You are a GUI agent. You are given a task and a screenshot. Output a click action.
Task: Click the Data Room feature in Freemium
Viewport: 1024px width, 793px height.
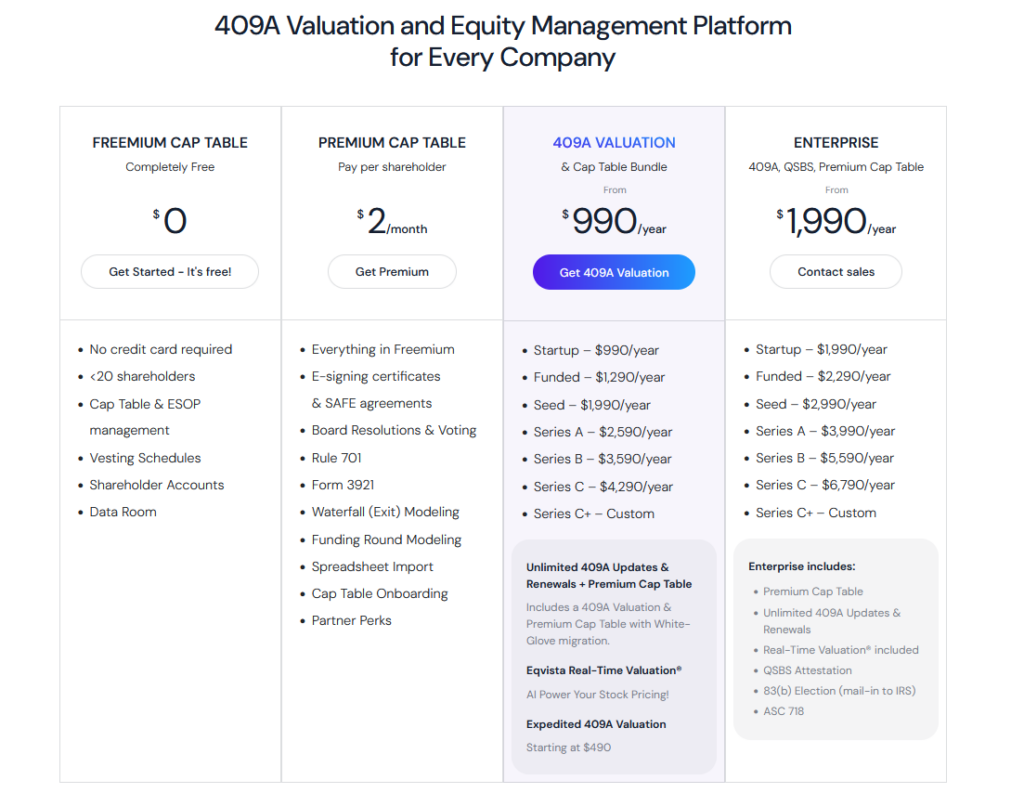point(123,512)
